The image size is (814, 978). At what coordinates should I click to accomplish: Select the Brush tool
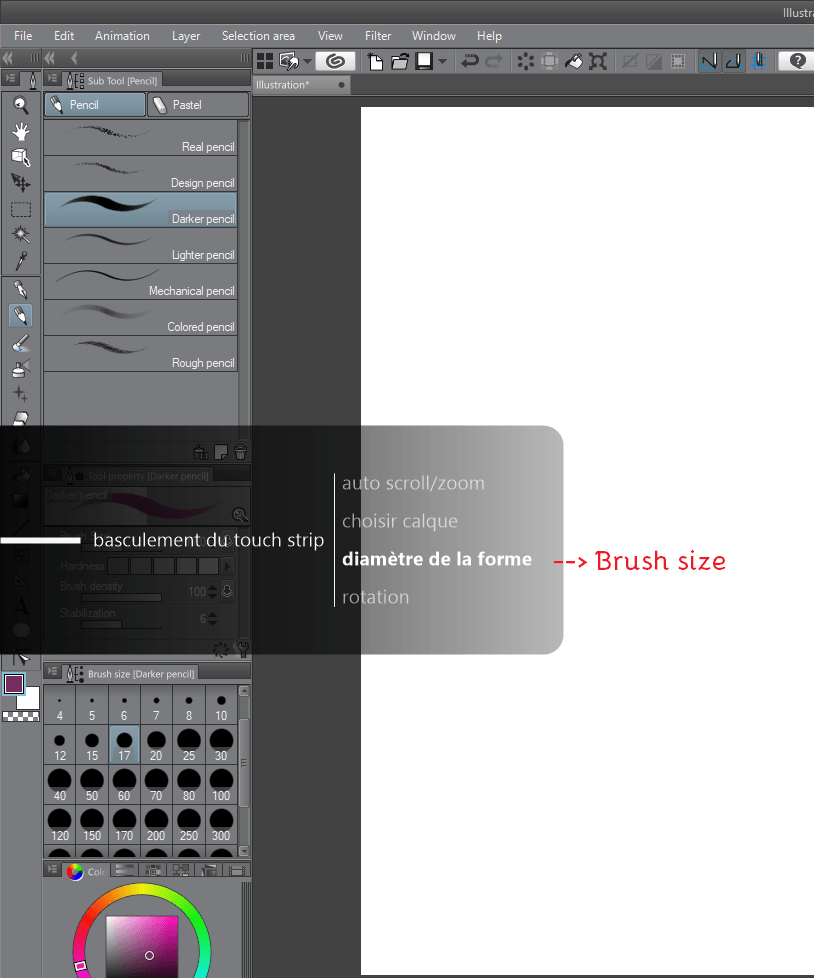coord(21,342)
